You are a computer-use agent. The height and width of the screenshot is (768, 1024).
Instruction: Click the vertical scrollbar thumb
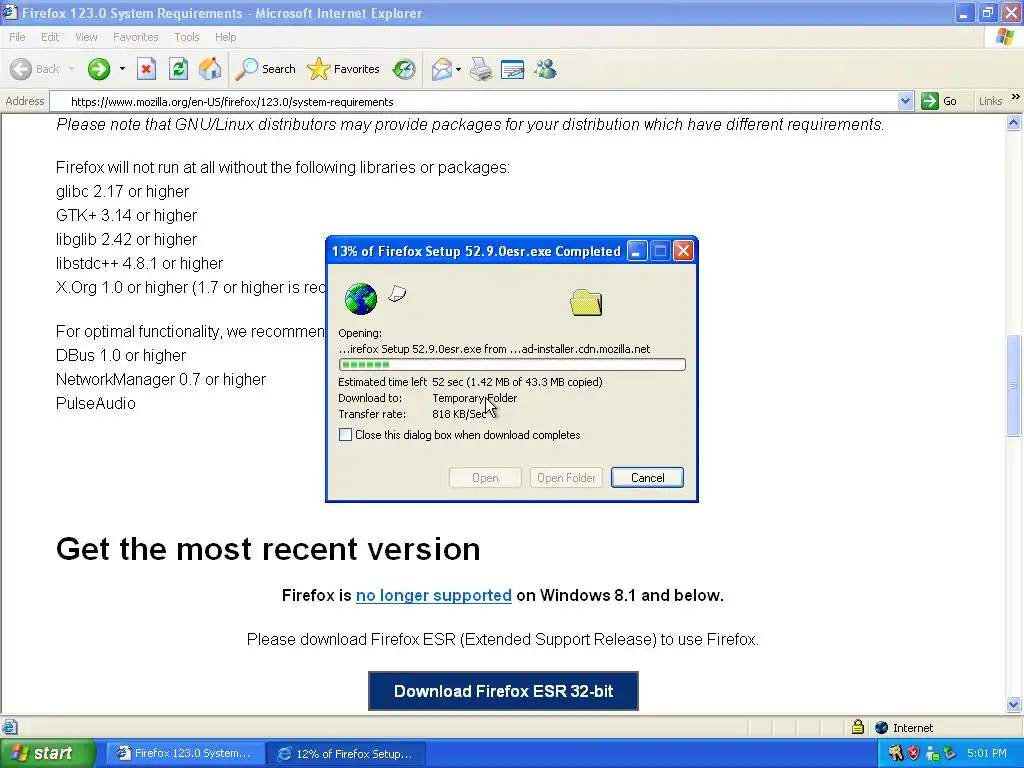point(1014,385)
